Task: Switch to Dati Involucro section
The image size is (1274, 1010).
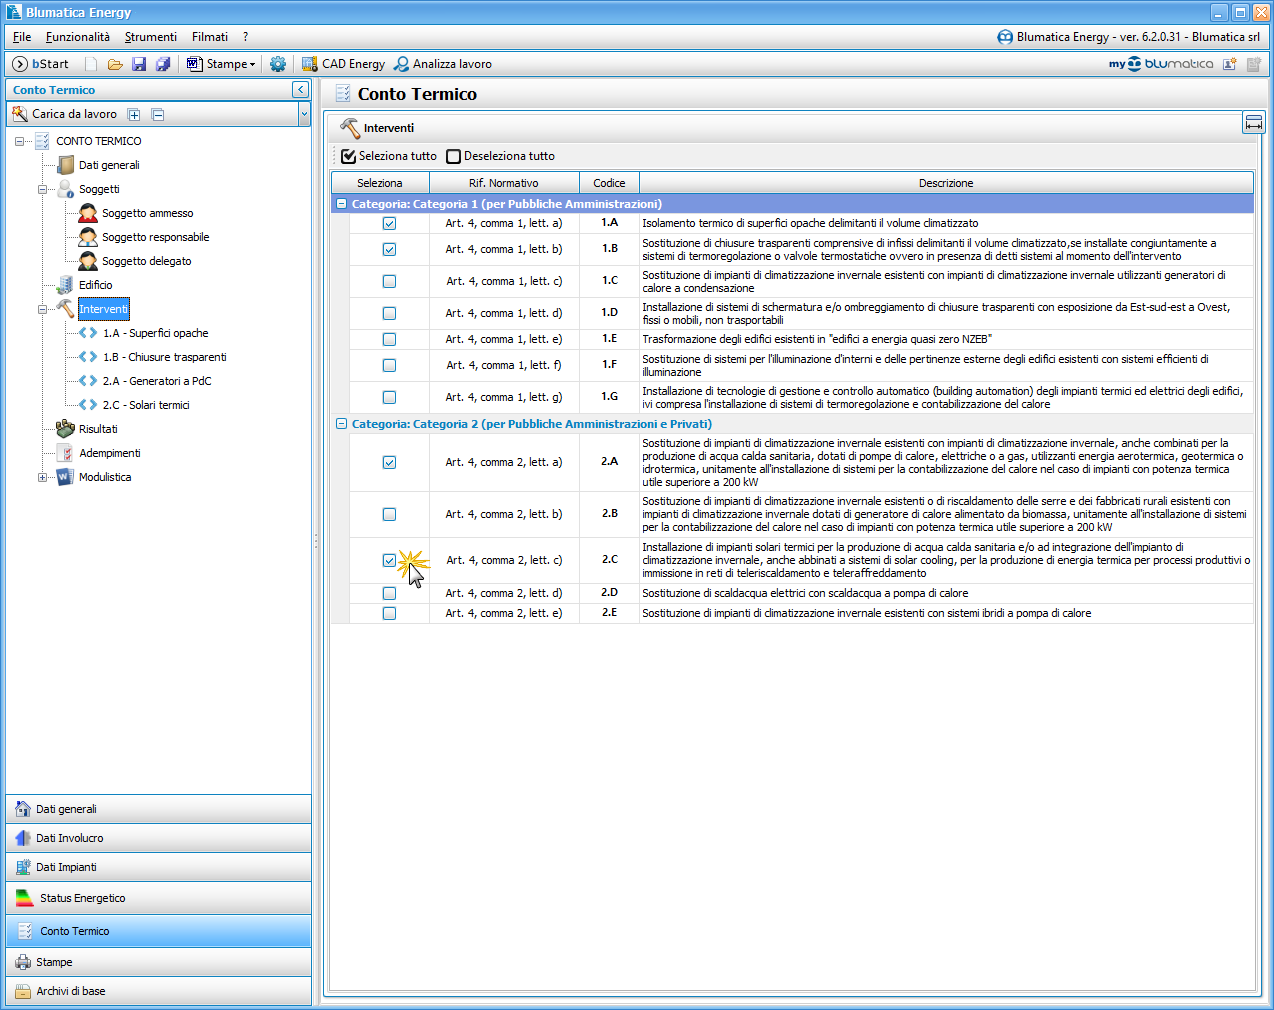Action: click(69, 838)
